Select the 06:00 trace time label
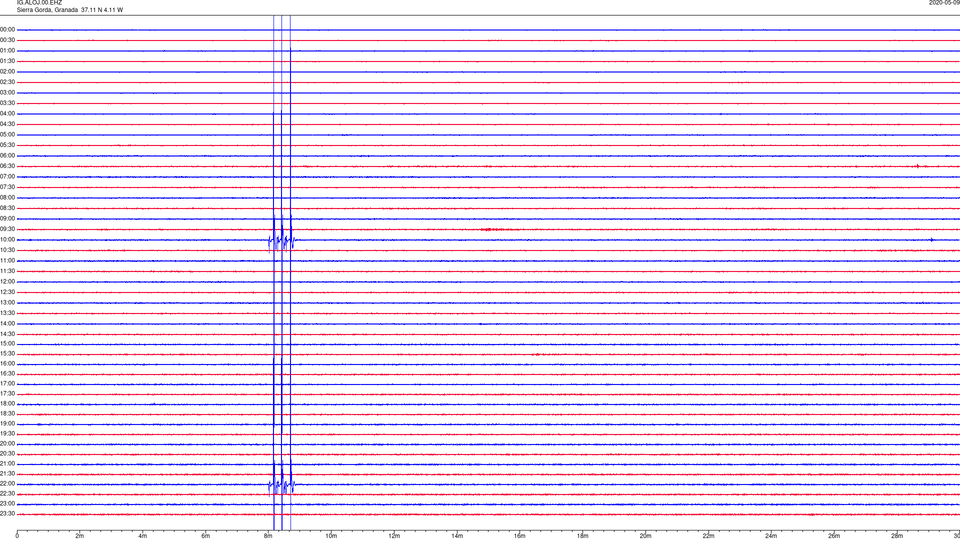The image size is (960, 540). click(x=7, y=156)
